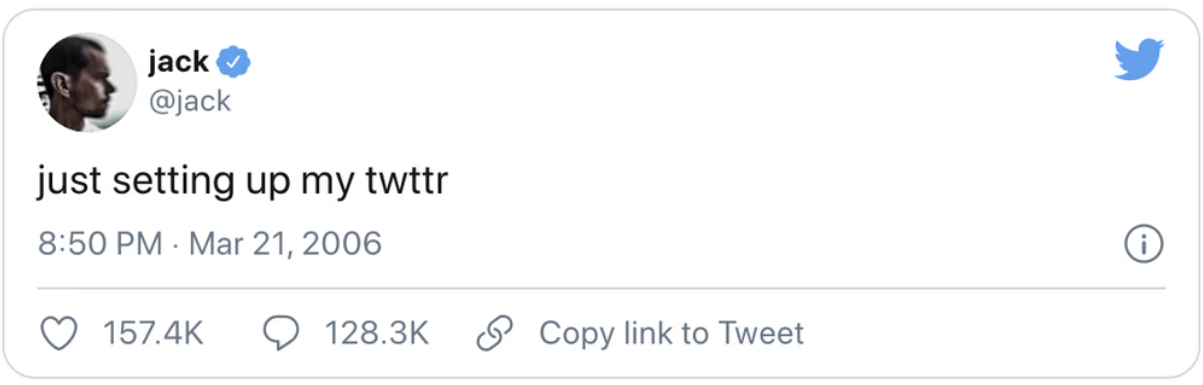This screenshot has width=1203, height=385.
Task: Click the 157.4K likes count
Action: coord(153,333)
